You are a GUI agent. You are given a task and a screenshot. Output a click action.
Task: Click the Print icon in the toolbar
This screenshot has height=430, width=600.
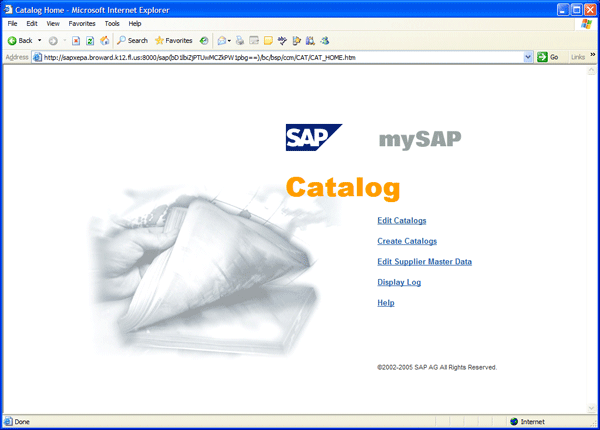pos(240,41)
